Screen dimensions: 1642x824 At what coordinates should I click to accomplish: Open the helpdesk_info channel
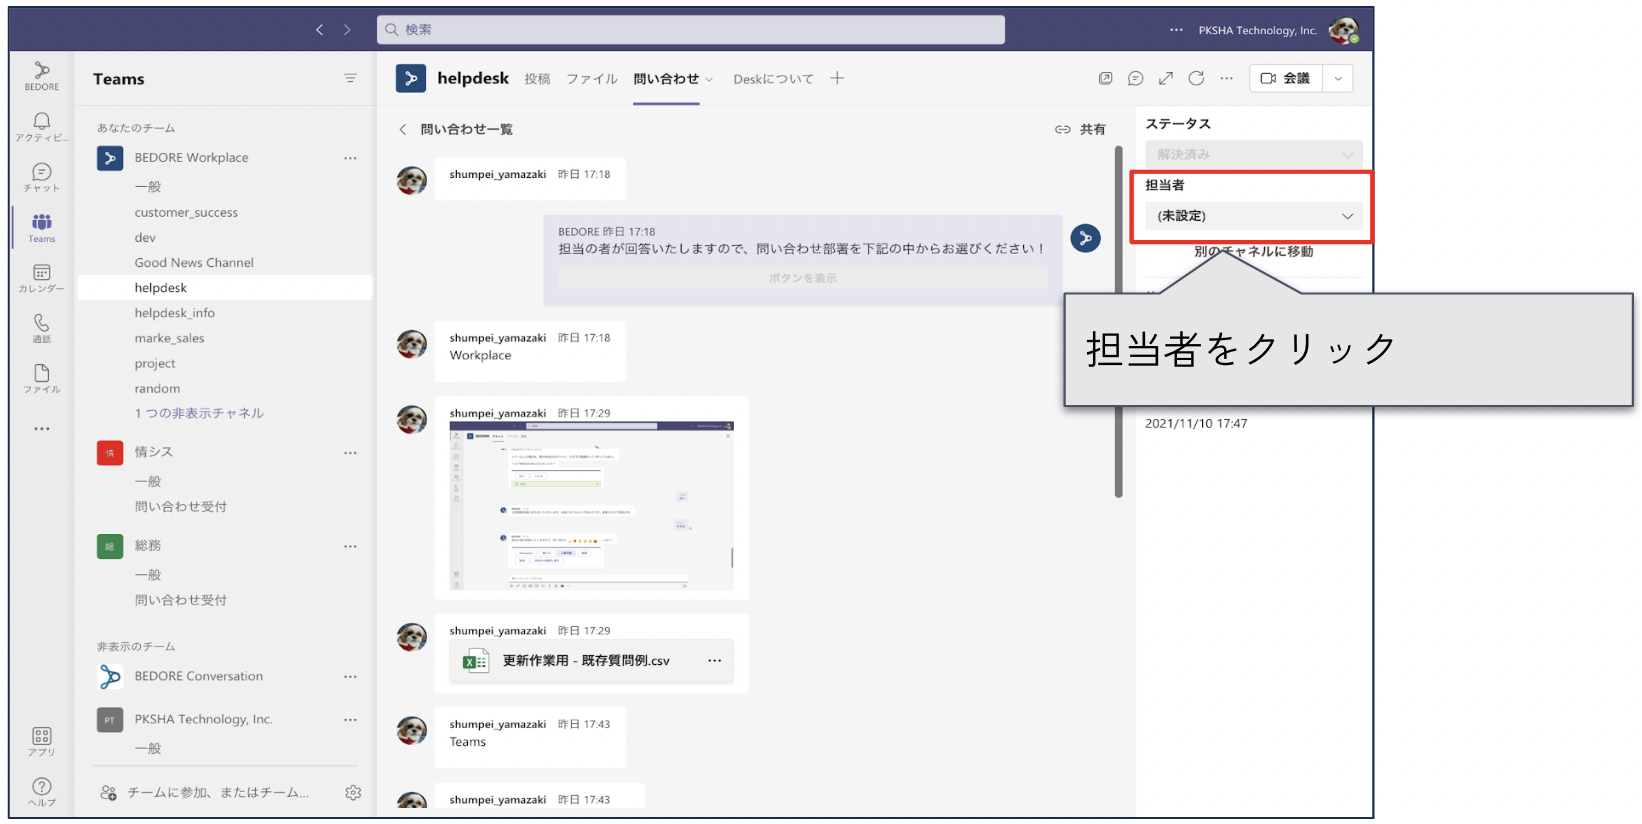click(175, 313)
